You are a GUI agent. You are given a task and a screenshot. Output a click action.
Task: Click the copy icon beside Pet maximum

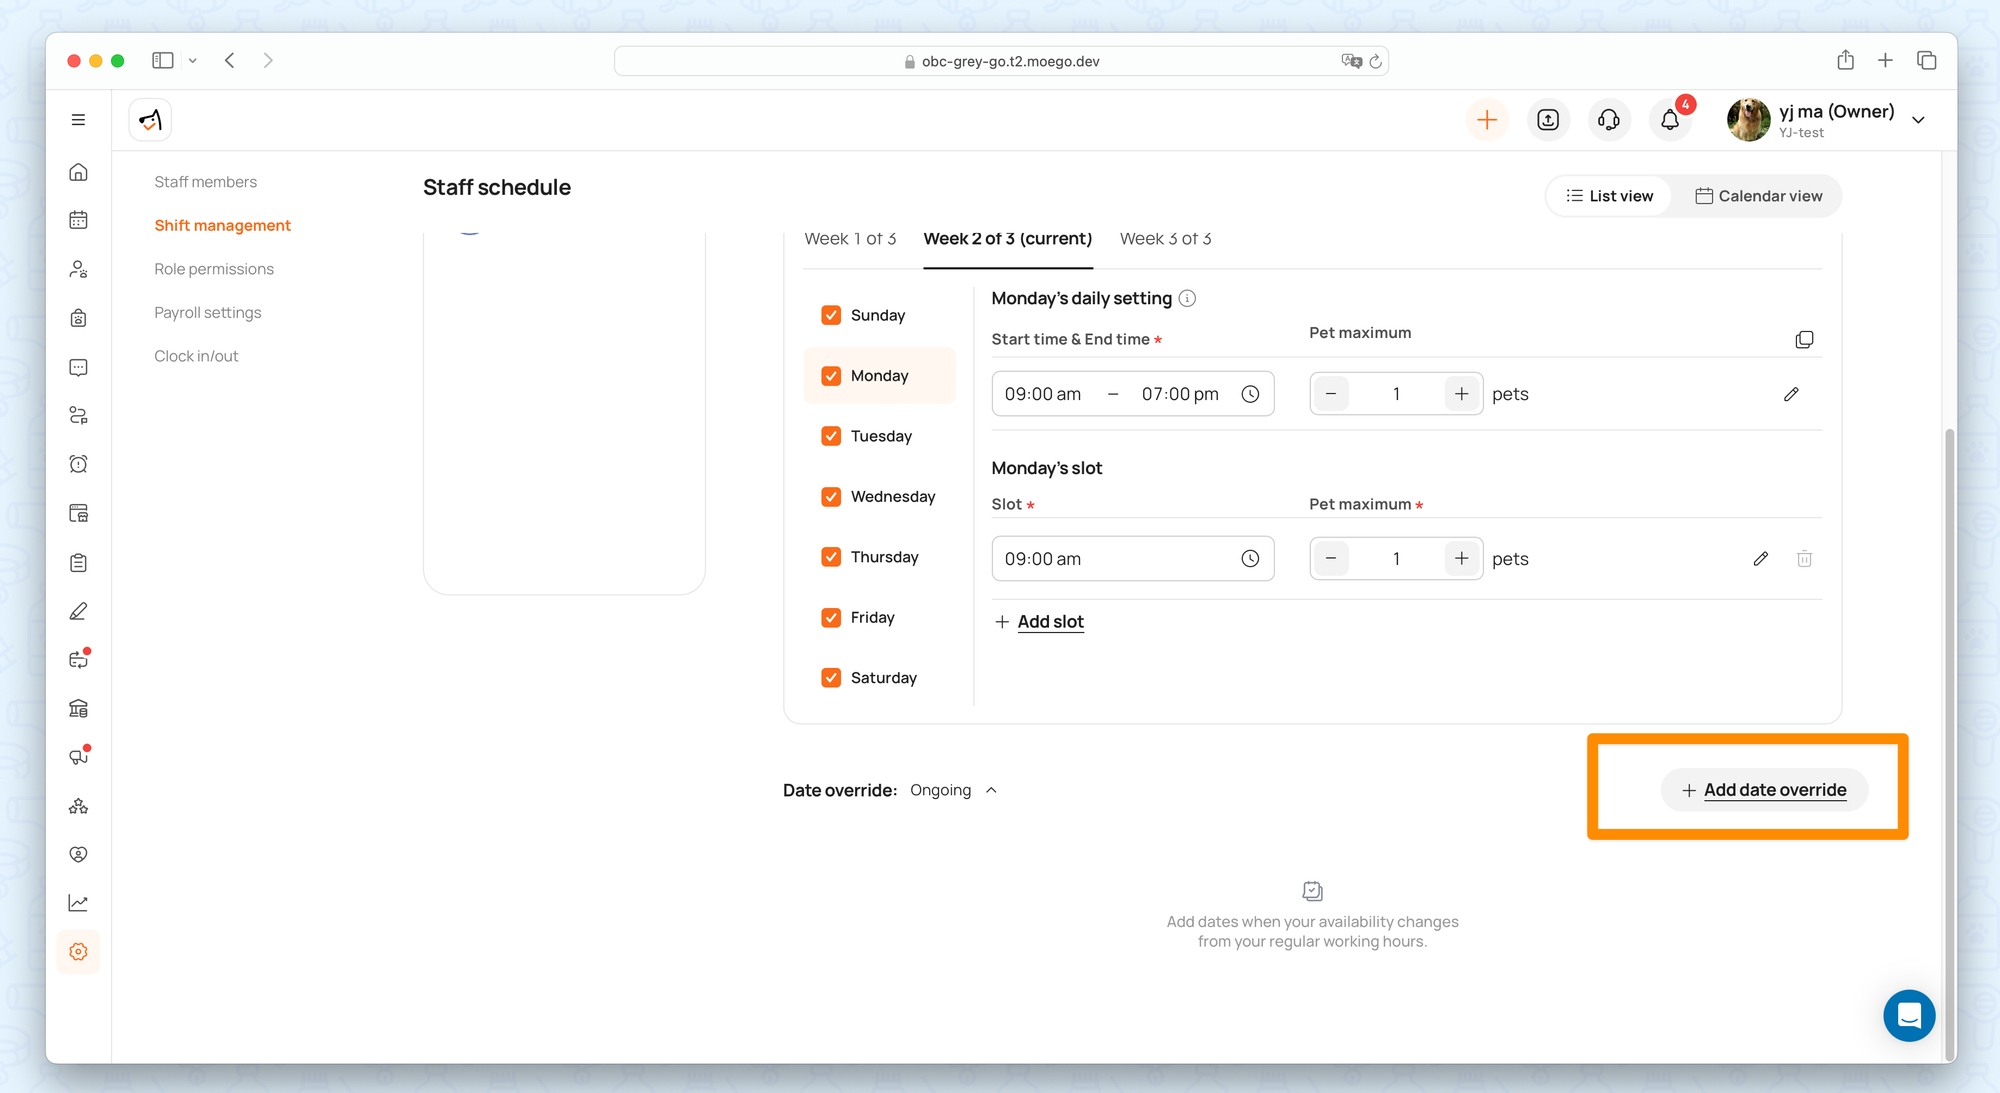tap(1804, 340)
